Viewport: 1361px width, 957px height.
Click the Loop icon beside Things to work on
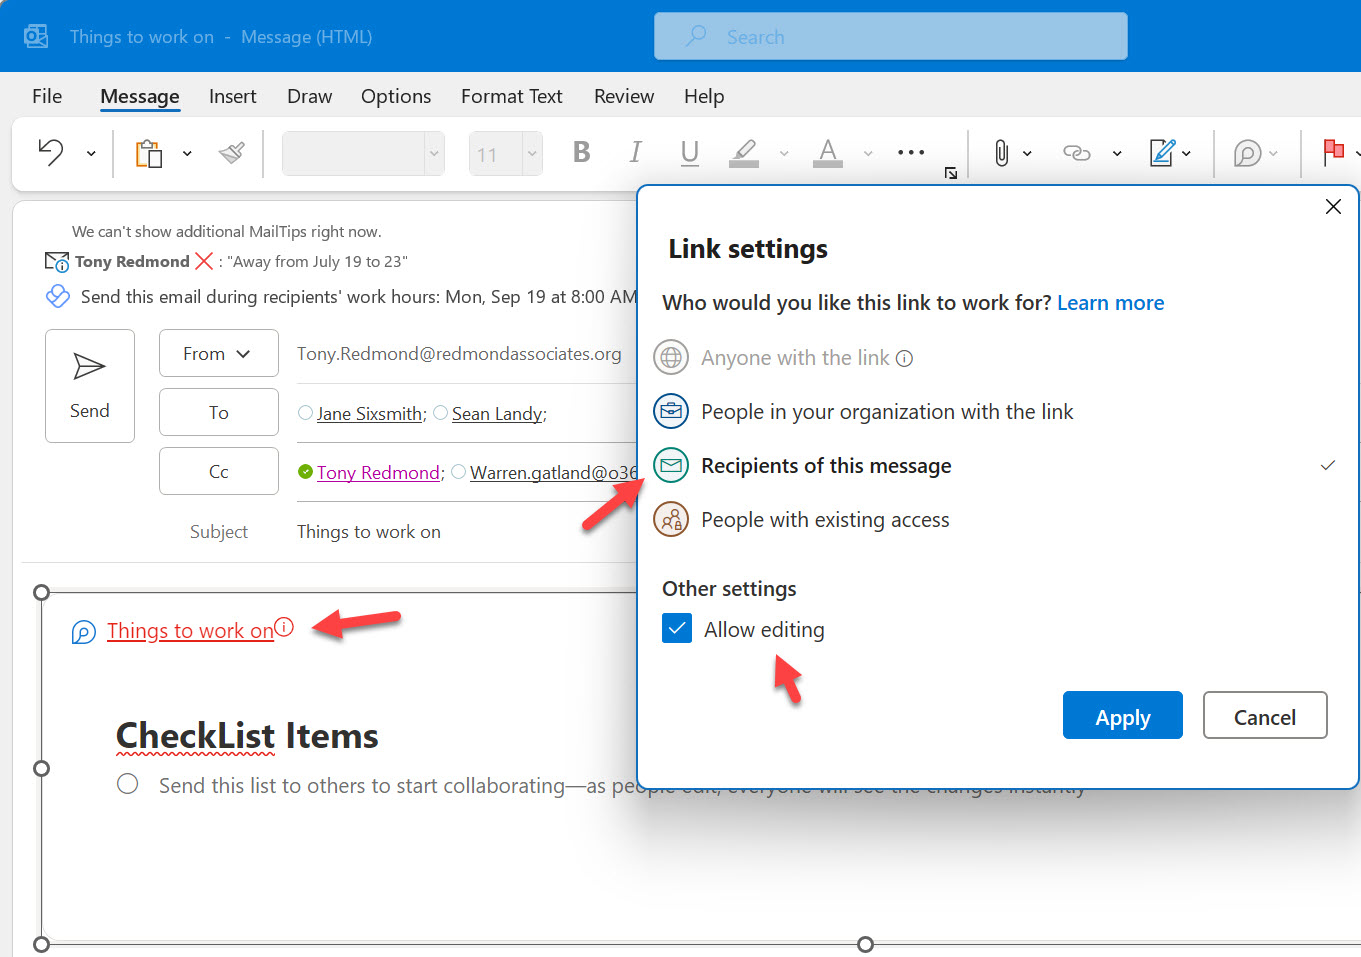coord(84,632)
